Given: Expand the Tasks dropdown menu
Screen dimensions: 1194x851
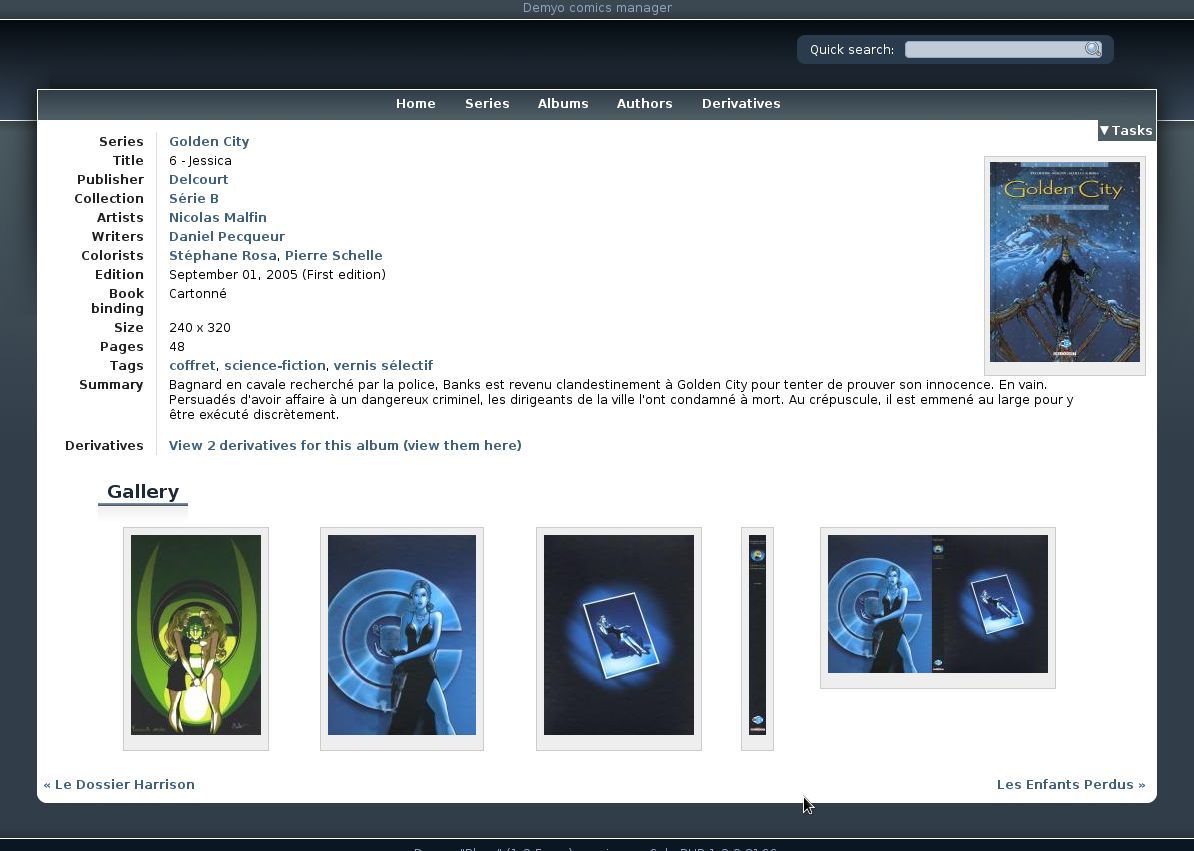Looking at the screenshot, I should tap(1126, 130).
